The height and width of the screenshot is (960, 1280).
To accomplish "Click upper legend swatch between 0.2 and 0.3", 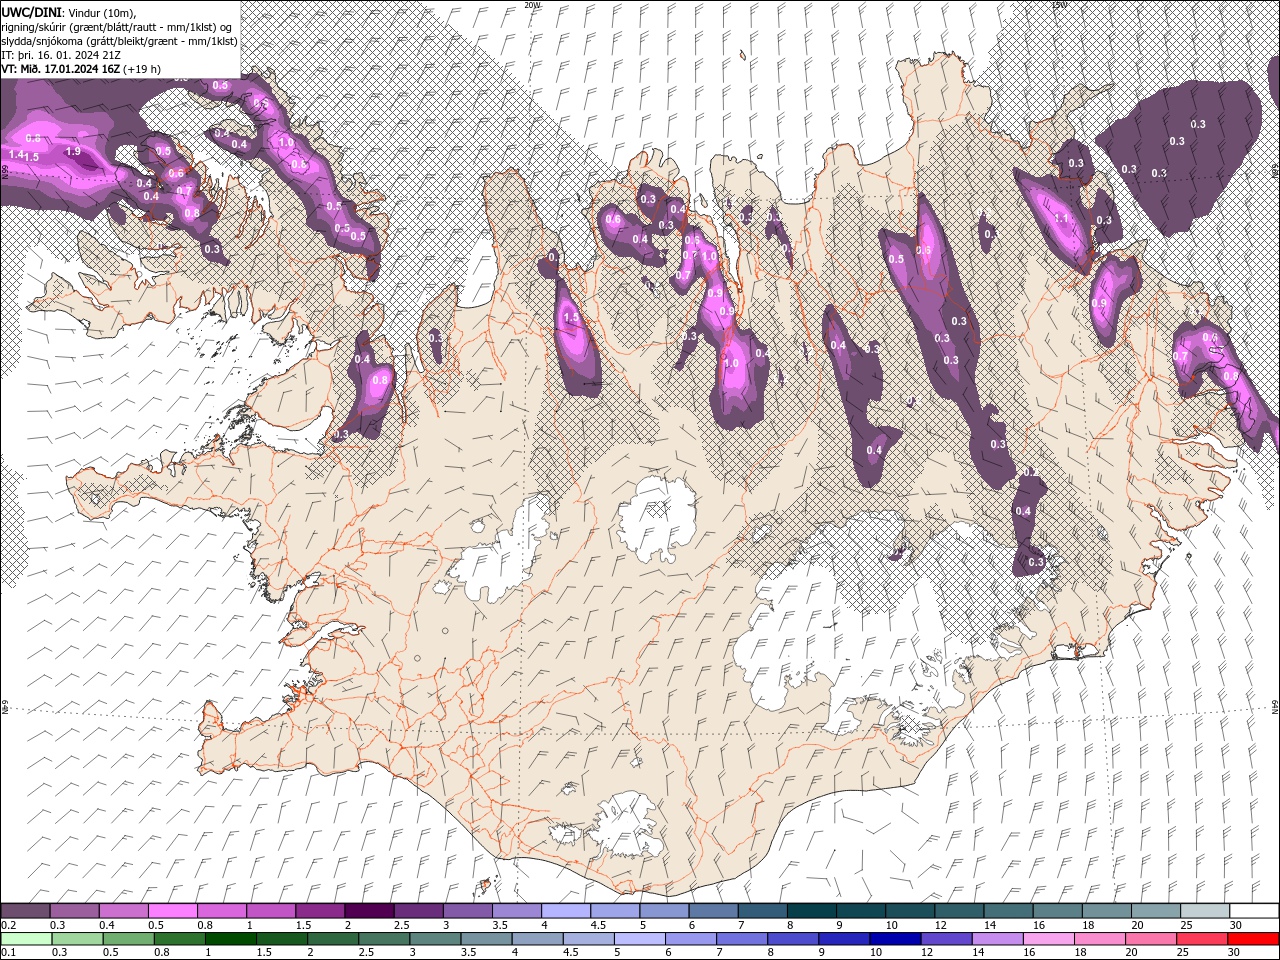I will [x=25, y=911].
